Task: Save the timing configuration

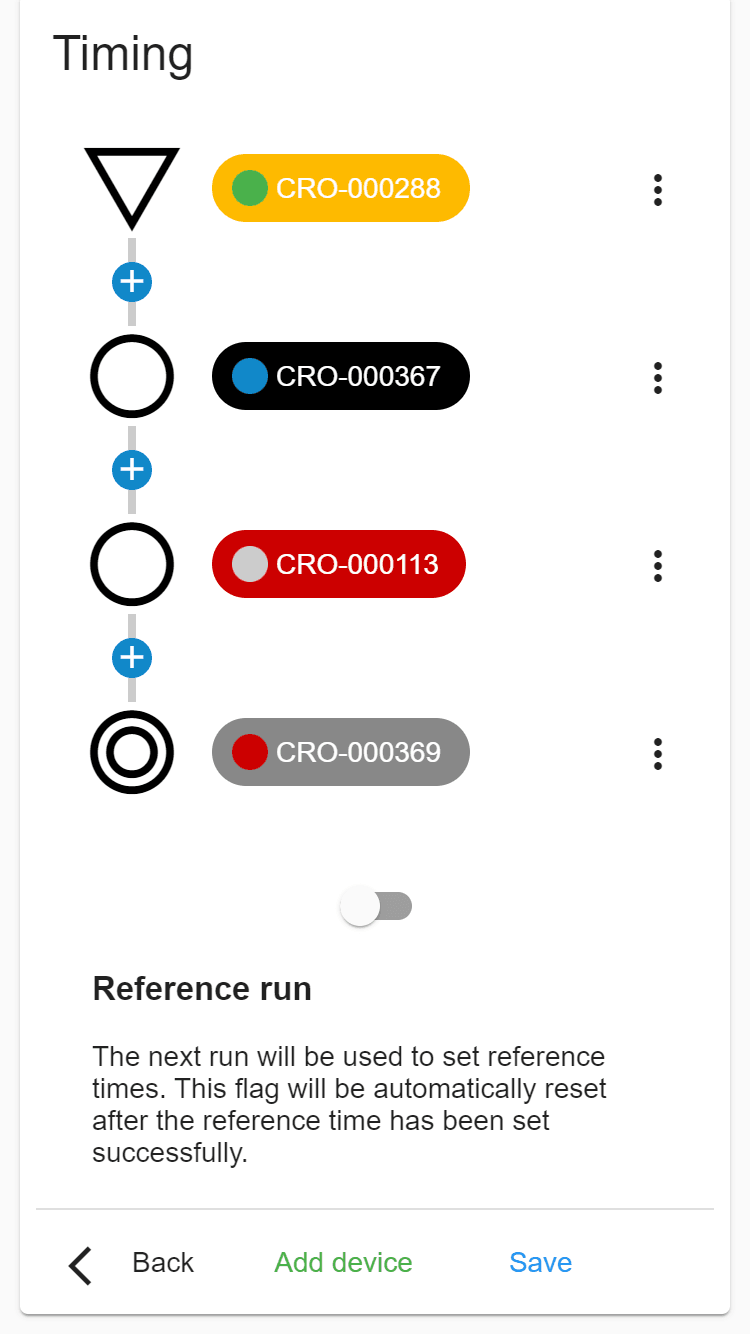Action: point(541,1263)
